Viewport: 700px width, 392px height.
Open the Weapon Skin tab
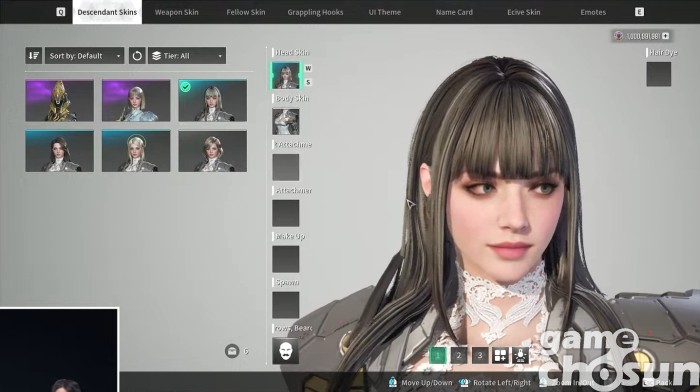pos(177,12)
